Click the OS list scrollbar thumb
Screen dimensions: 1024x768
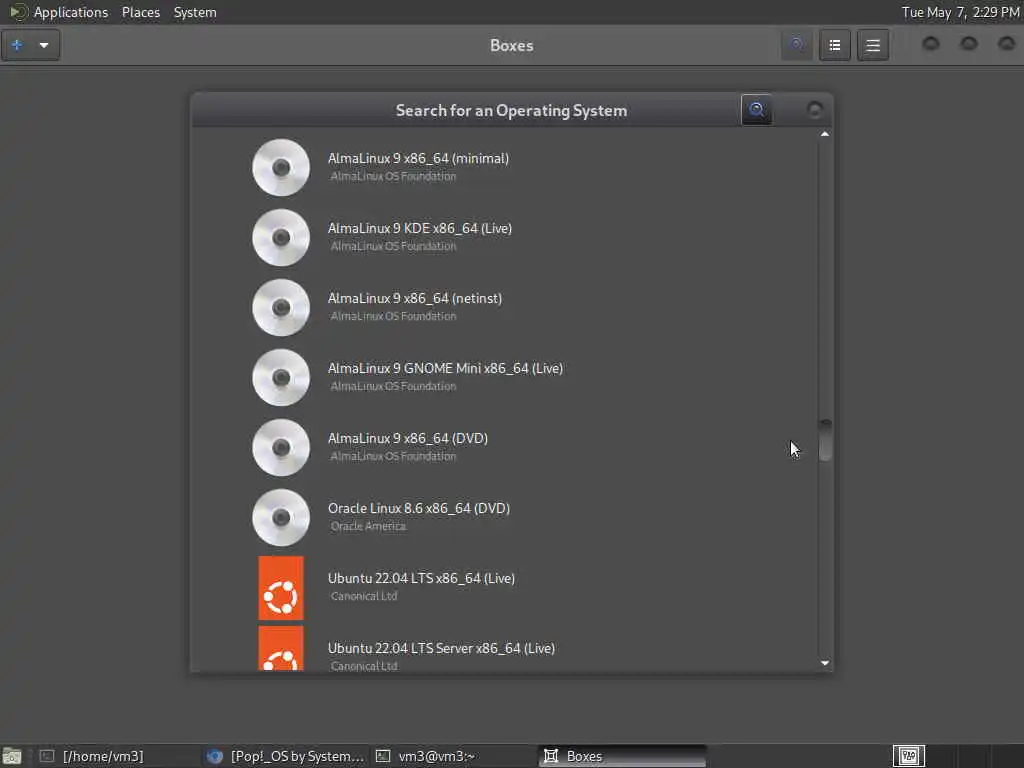tap(825, 441)
